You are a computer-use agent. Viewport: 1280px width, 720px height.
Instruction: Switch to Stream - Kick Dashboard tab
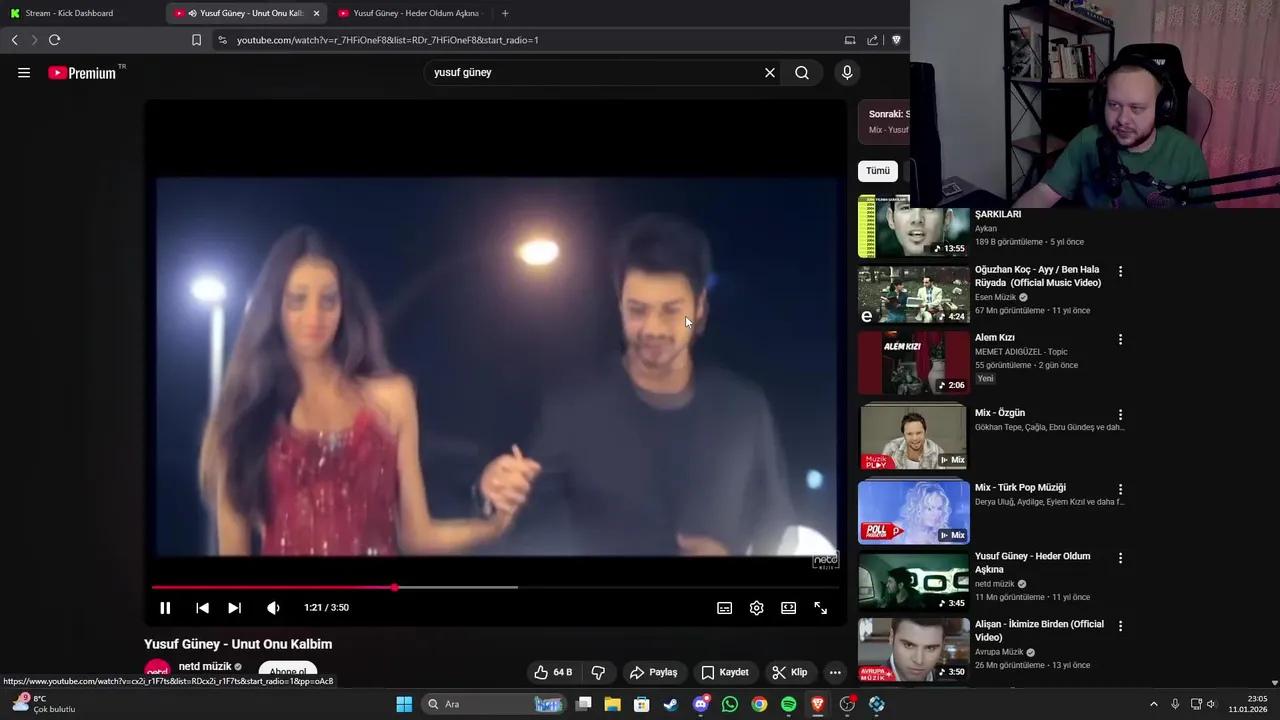pos(80,13)
